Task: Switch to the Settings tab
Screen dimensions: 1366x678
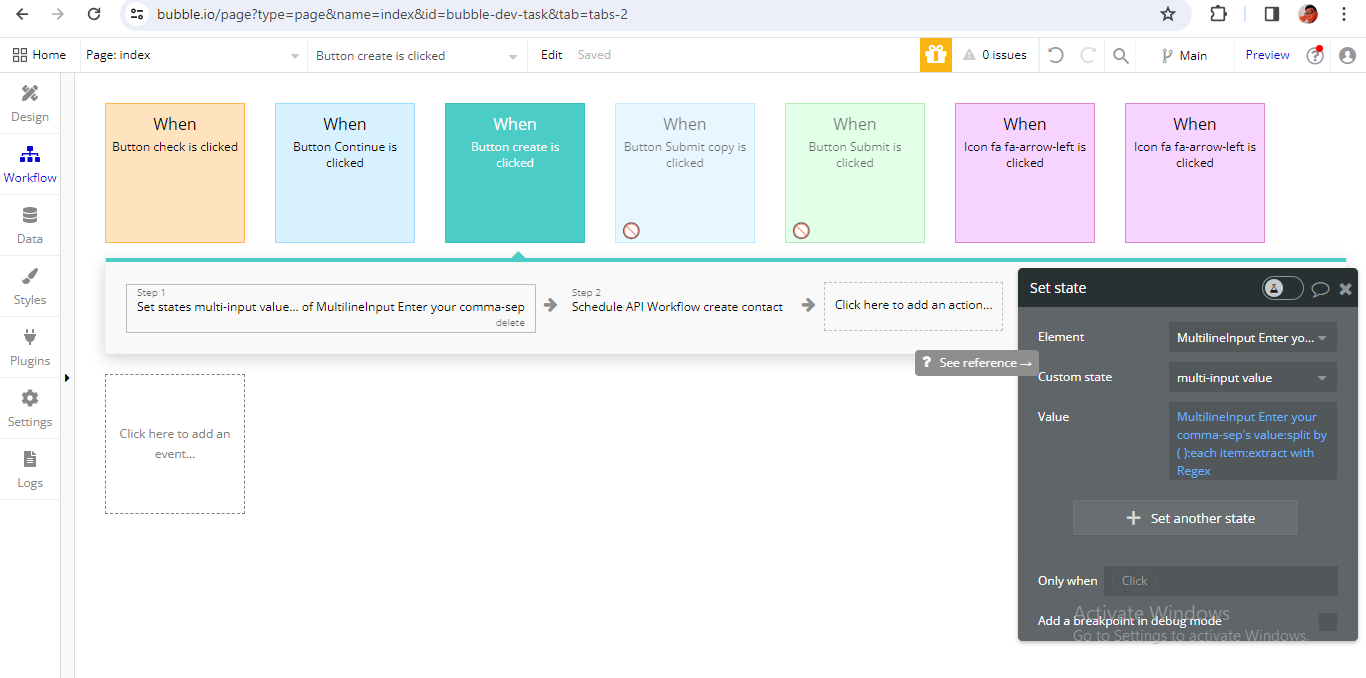Action: (30, 409)
